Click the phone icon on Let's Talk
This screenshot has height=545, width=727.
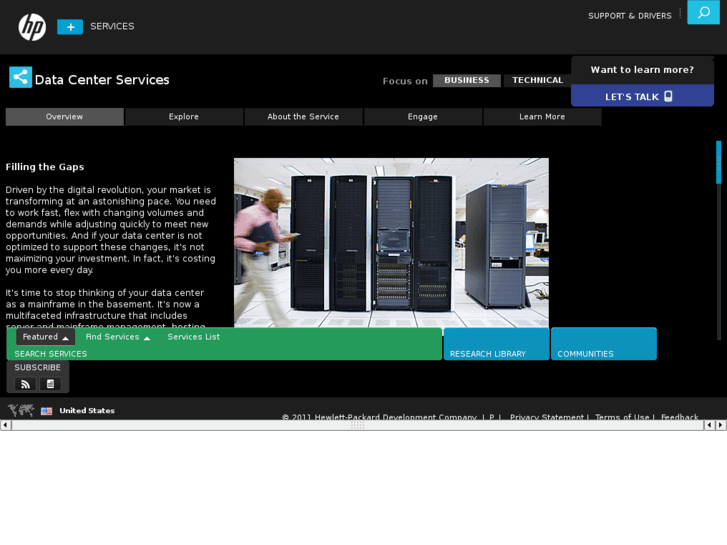(668, 96)
